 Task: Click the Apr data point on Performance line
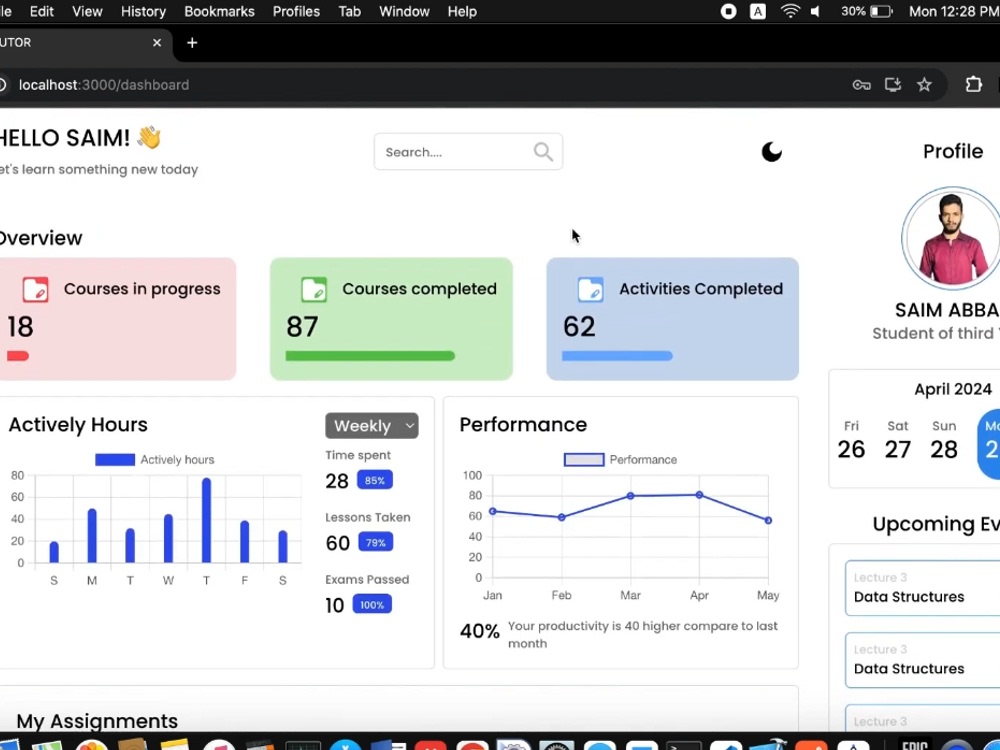(x=699, y=495)
